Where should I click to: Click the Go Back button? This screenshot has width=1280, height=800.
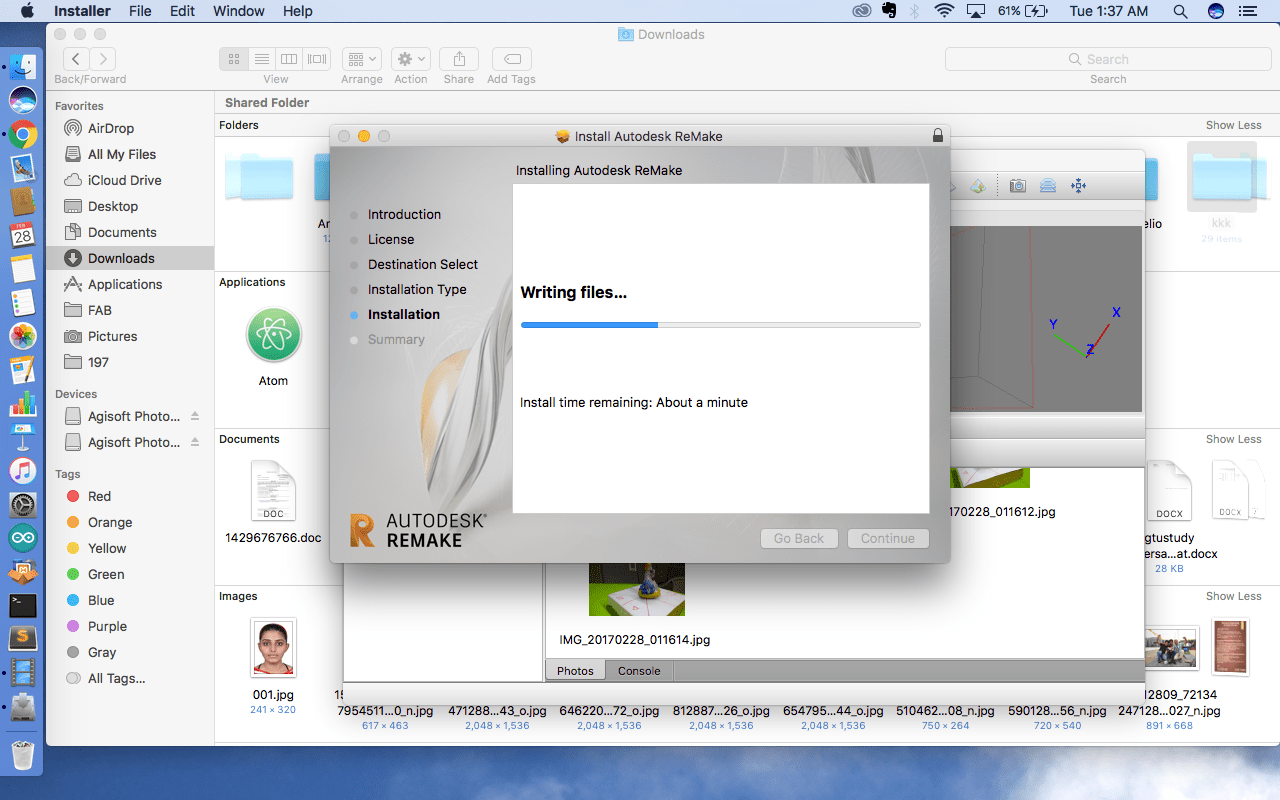pos(799,538)
